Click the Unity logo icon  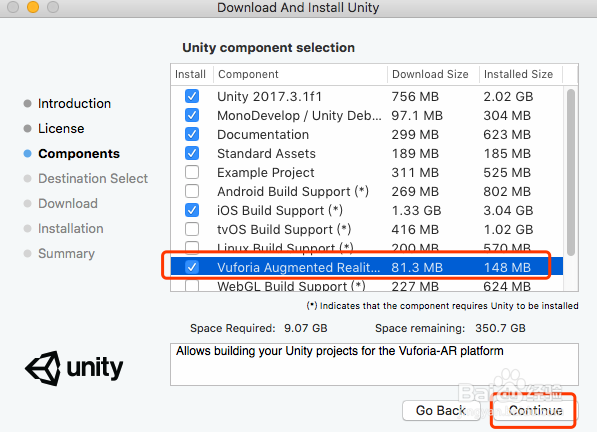[43, 368]
